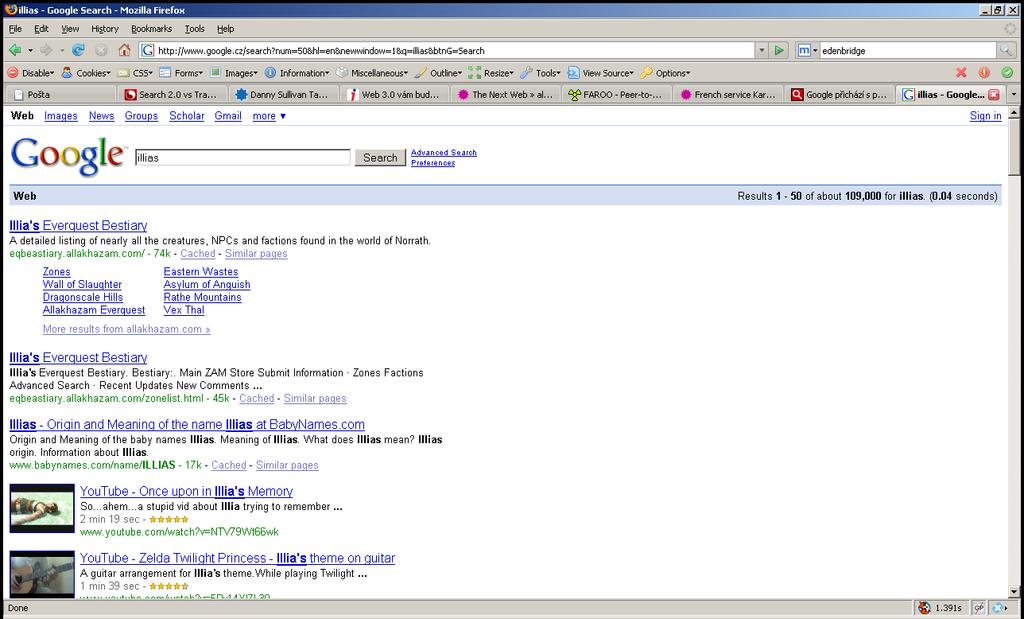Click the Scholar link in Google nav
The width and height of the screenshot is (1024, 619).
[x=187, y=116]
